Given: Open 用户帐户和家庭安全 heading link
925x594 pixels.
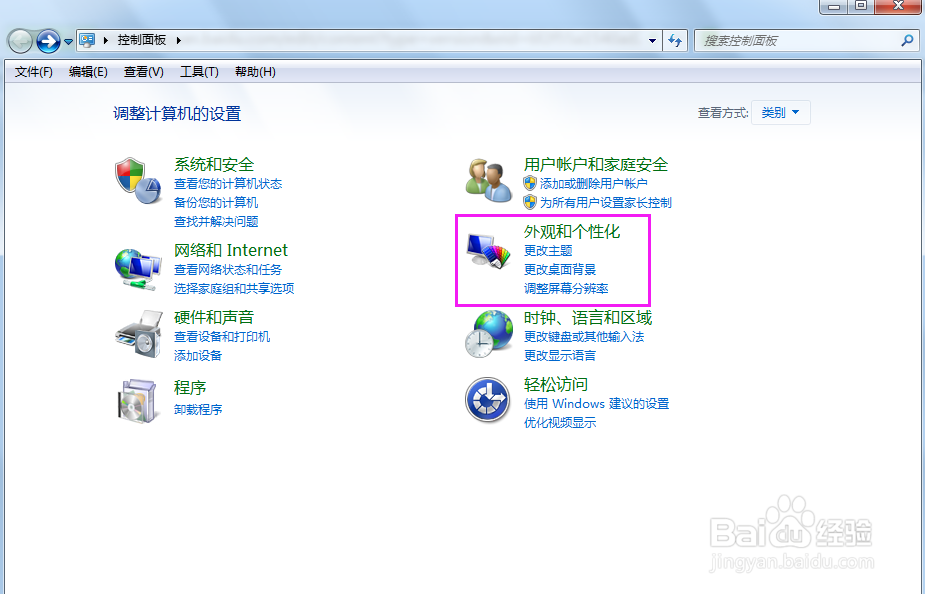Looking at the screenshot, I should 596,164.
